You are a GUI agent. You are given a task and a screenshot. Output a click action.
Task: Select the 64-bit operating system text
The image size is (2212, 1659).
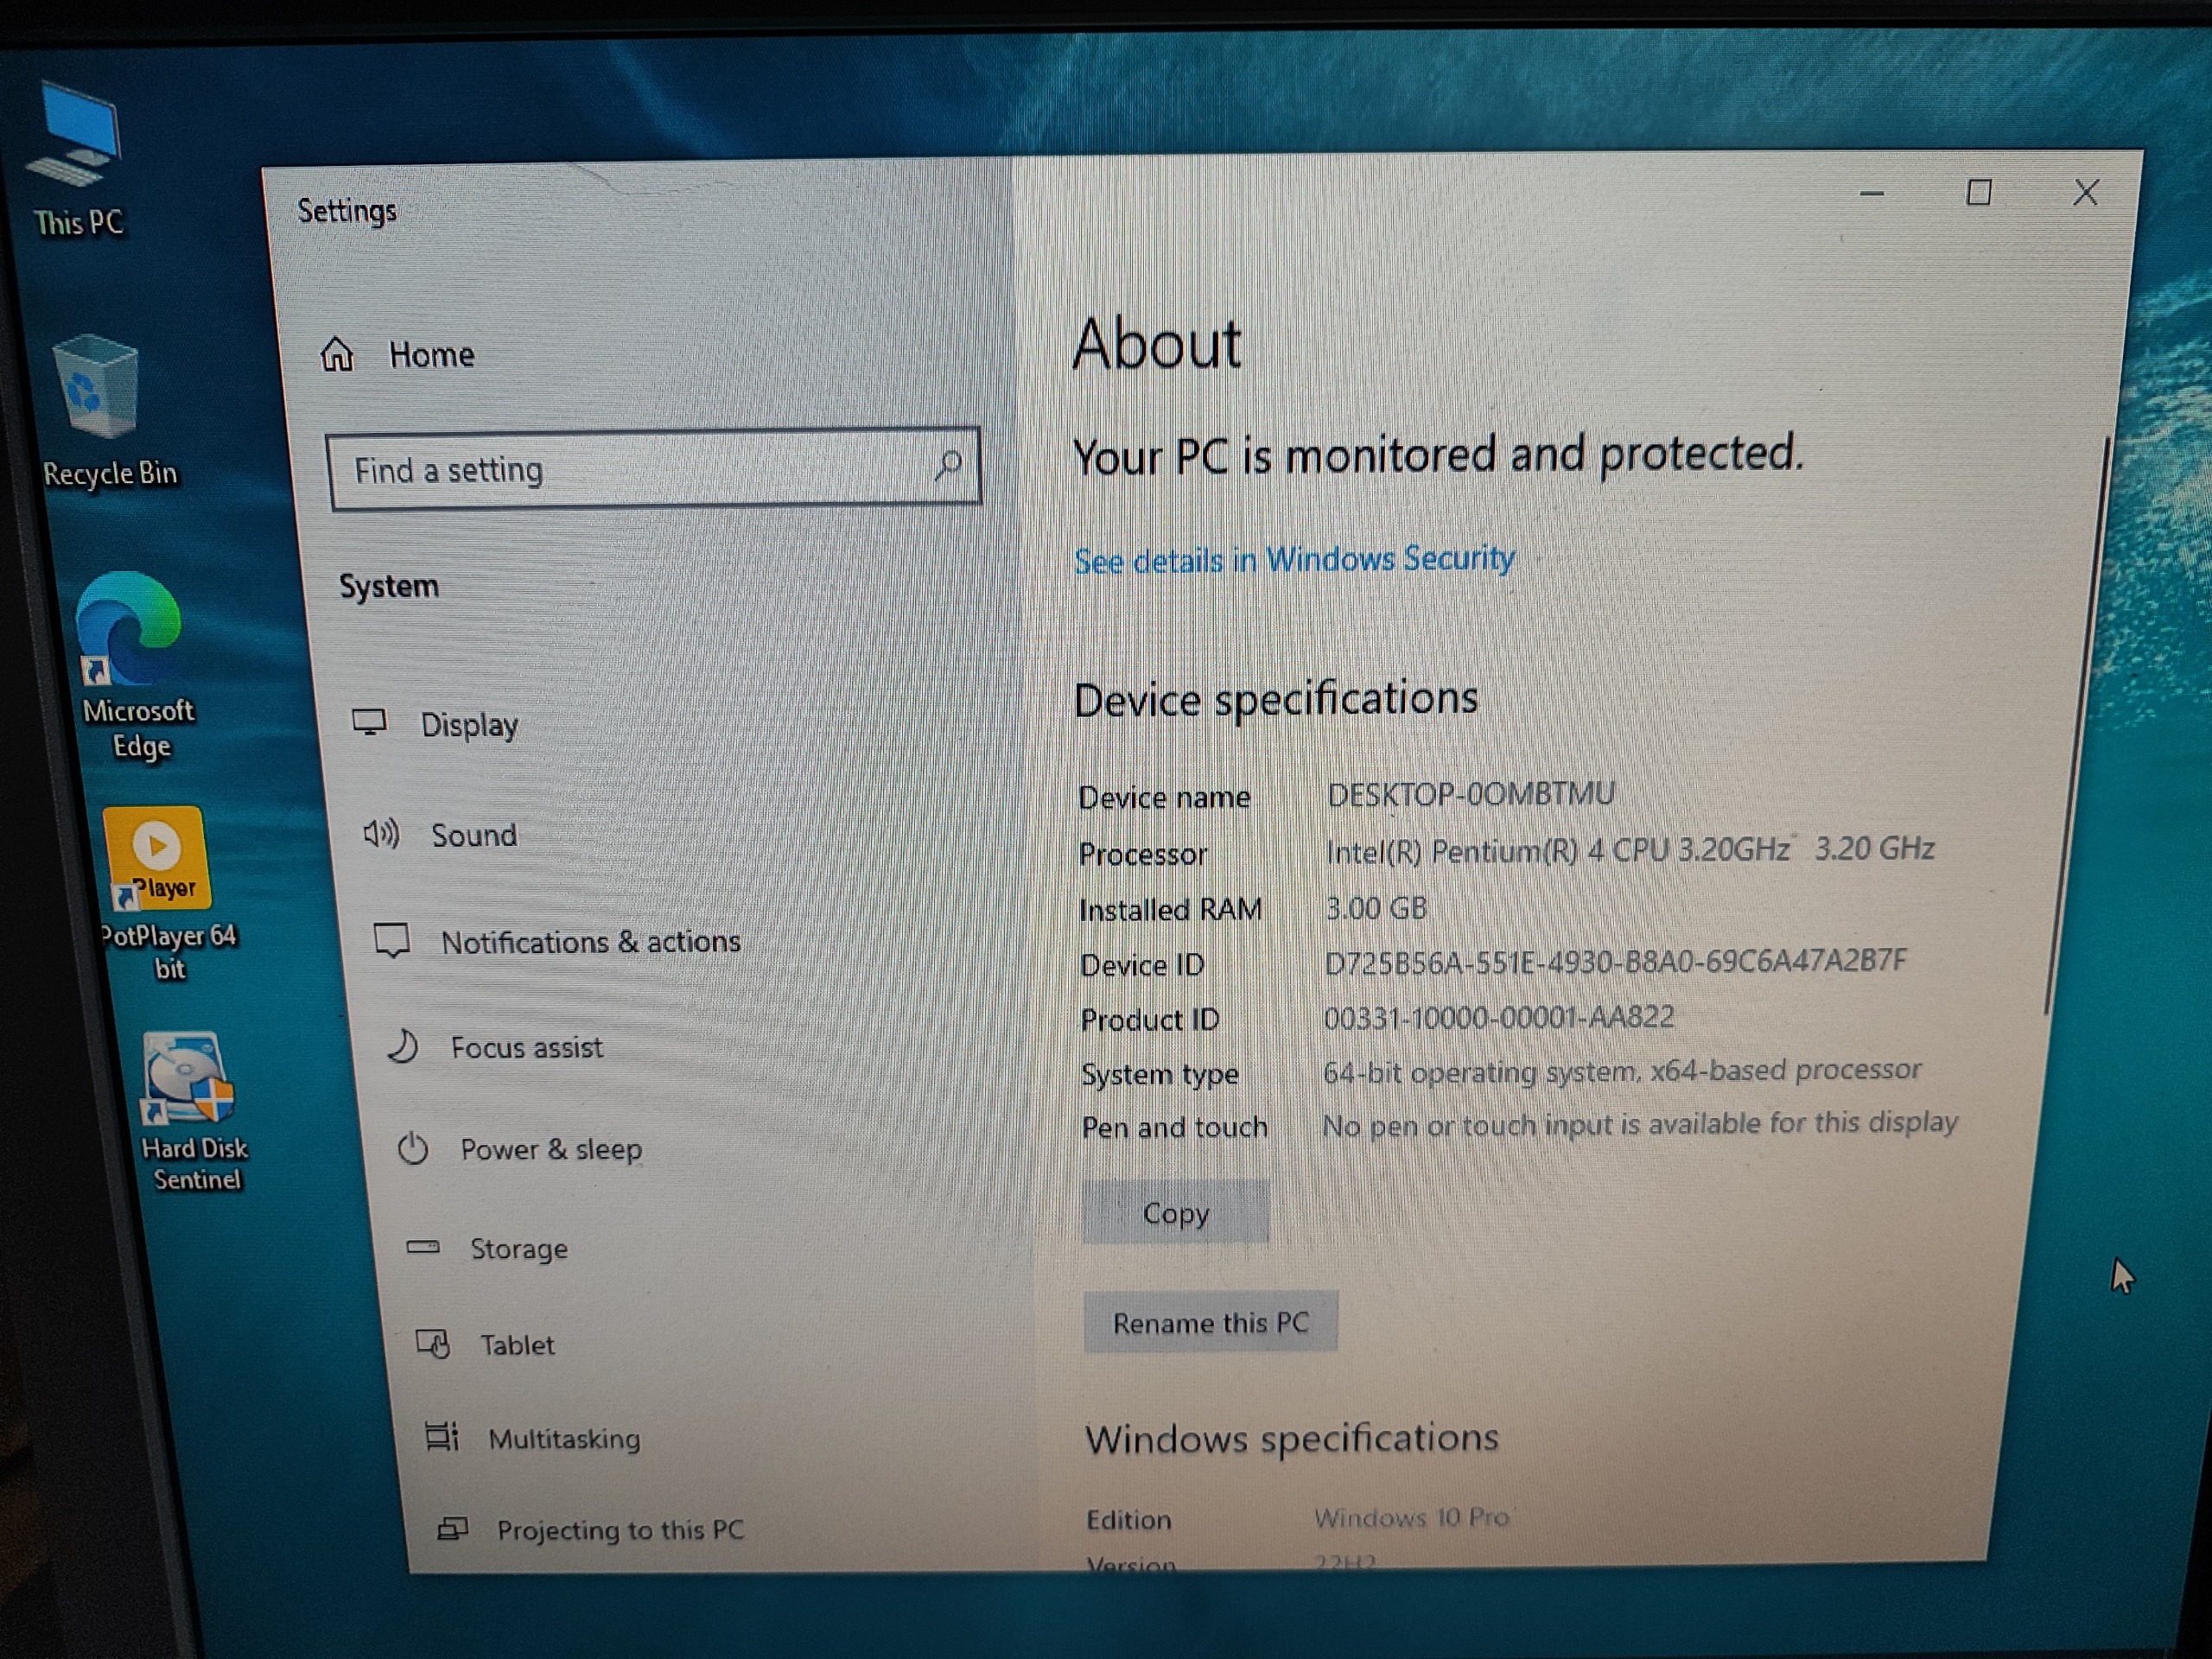point(1621,1071)
